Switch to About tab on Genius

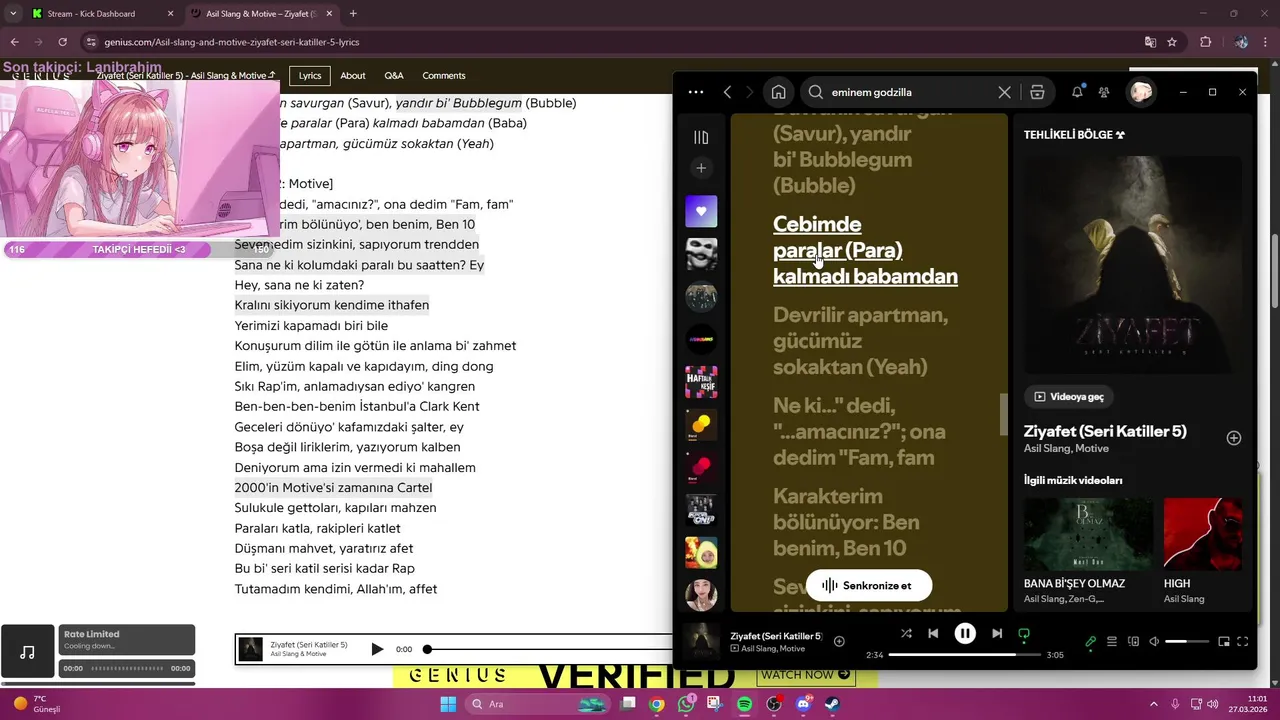[353, 75]
